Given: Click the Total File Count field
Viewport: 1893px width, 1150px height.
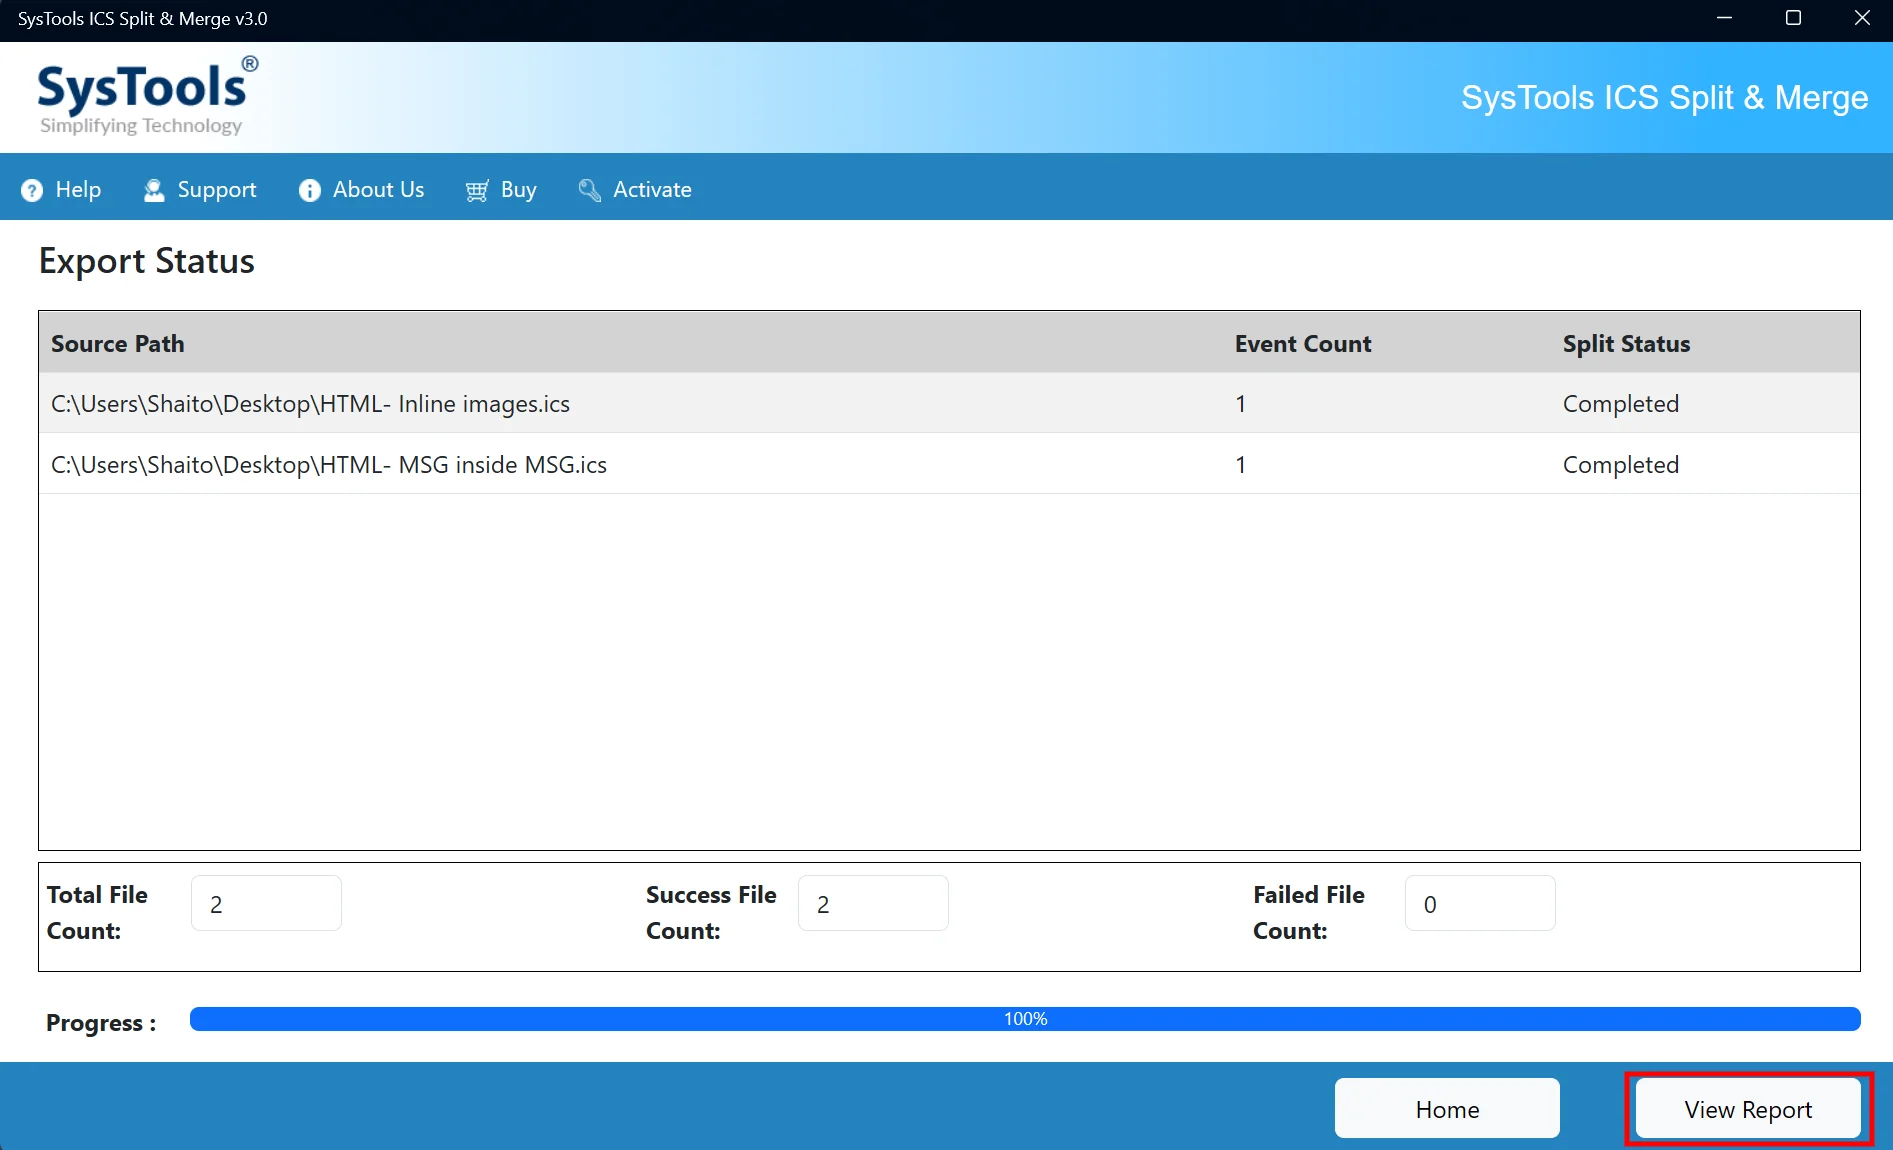Looking at the screenshot, I should pyautogui.click(x=266, y=903).
